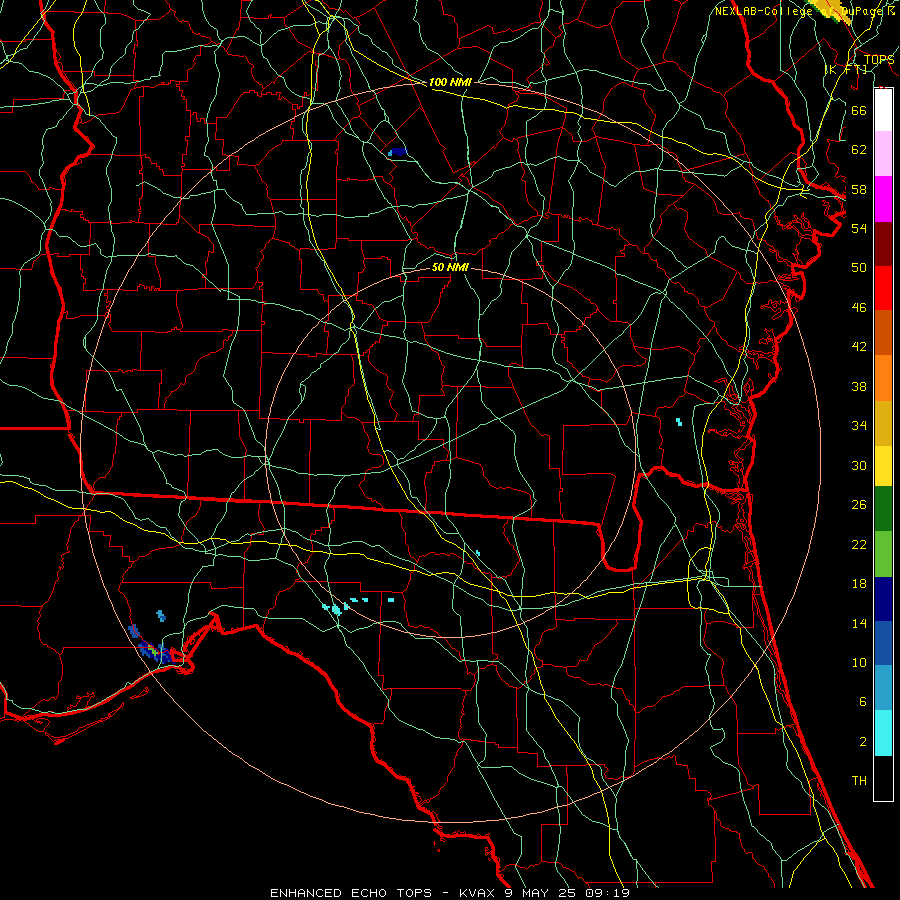Image resolution: width=900 pixels, height=900 pixels.
Task: Select the light pink legend swatch near 62
Action: (883, 154)
